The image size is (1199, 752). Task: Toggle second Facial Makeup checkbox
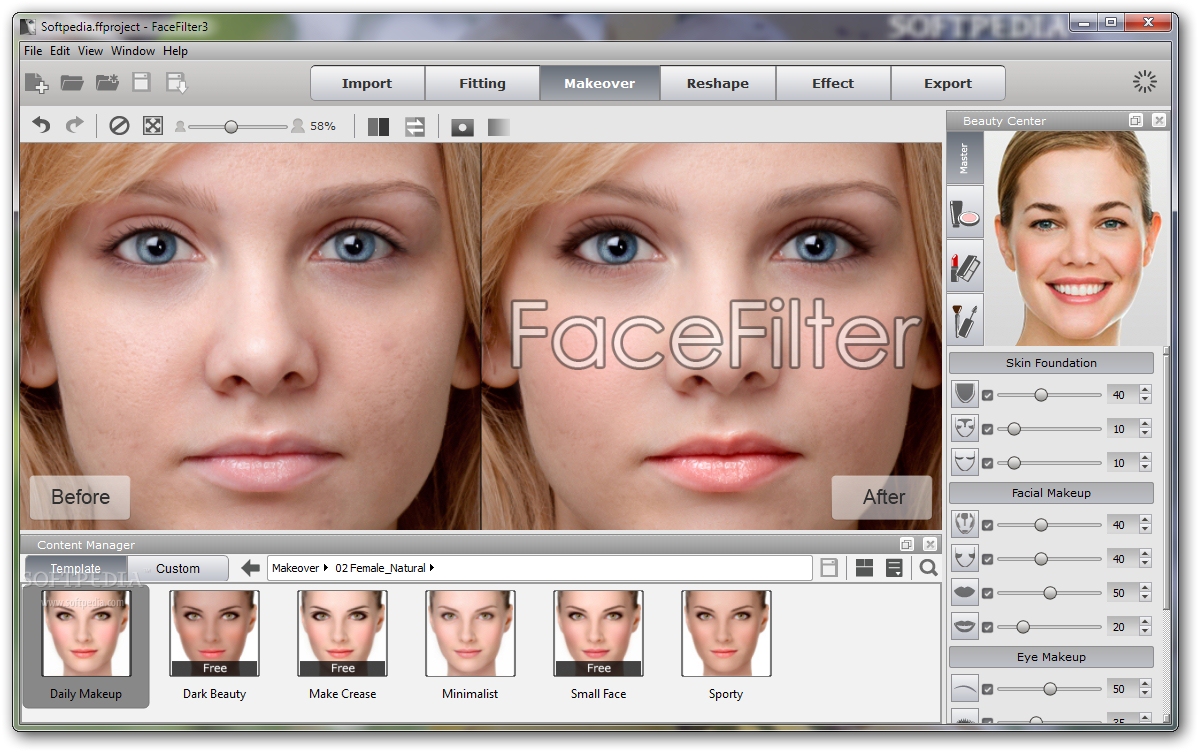click(987, 559)
